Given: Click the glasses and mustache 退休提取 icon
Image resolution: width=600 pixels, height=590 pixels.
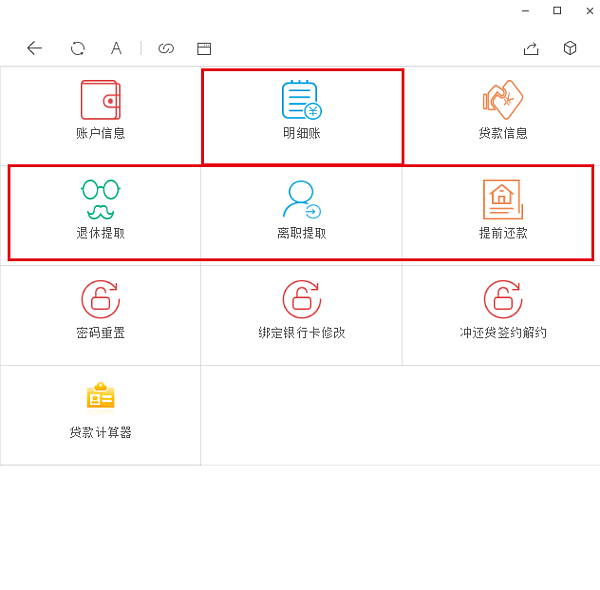Looking at the screenshot, I should 100,199.
